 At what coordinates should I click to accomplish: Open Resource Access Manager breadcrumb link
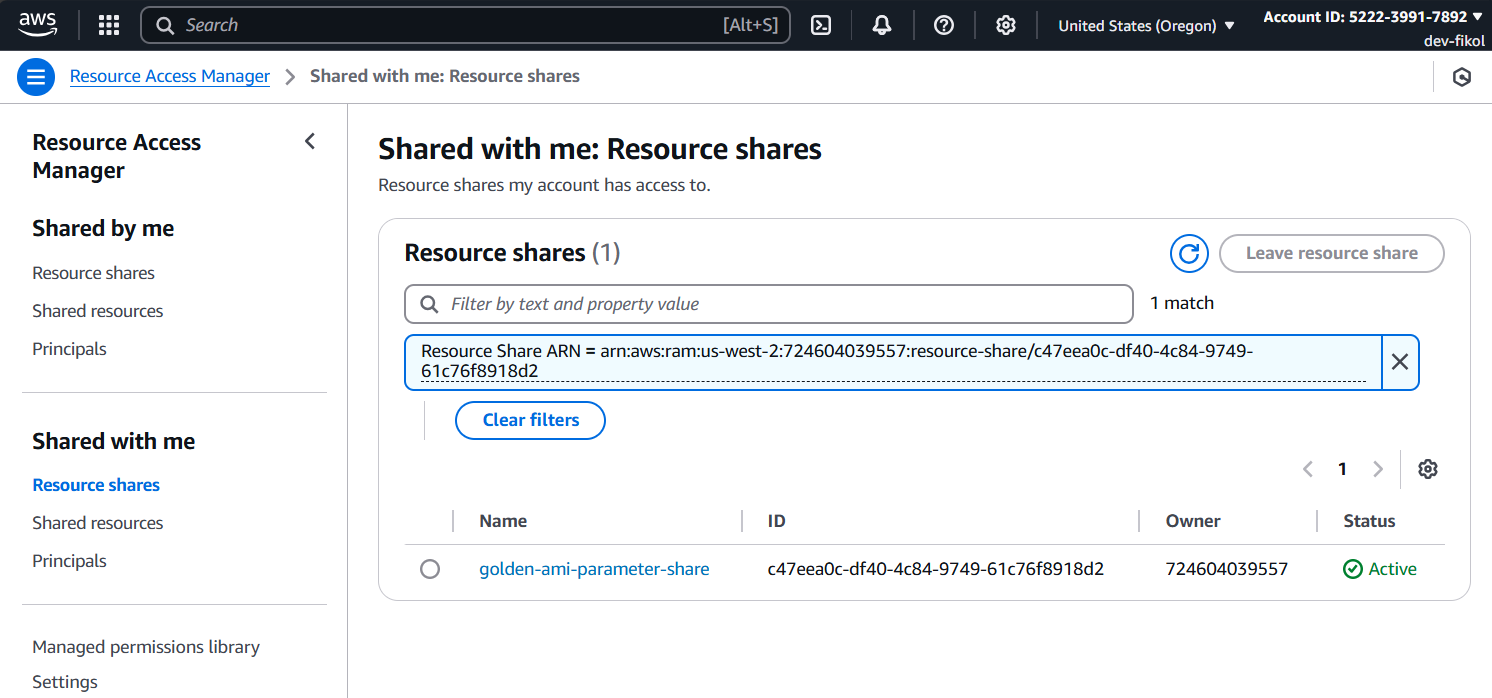[x=170, y=76]
